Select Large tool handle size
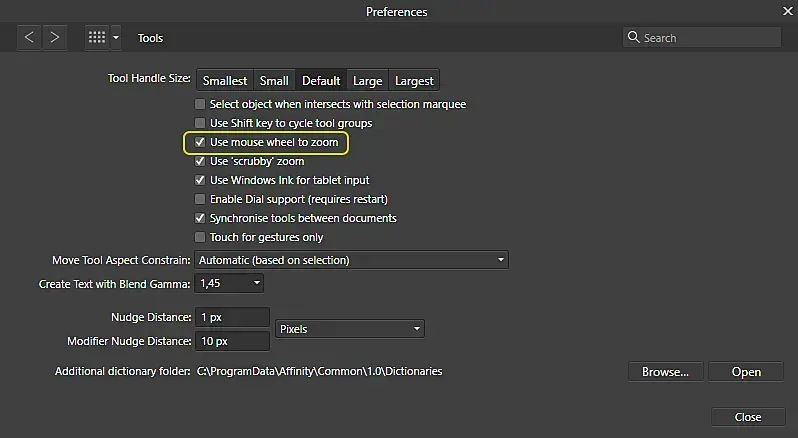The image size is (798, 438). click(367, 80)
